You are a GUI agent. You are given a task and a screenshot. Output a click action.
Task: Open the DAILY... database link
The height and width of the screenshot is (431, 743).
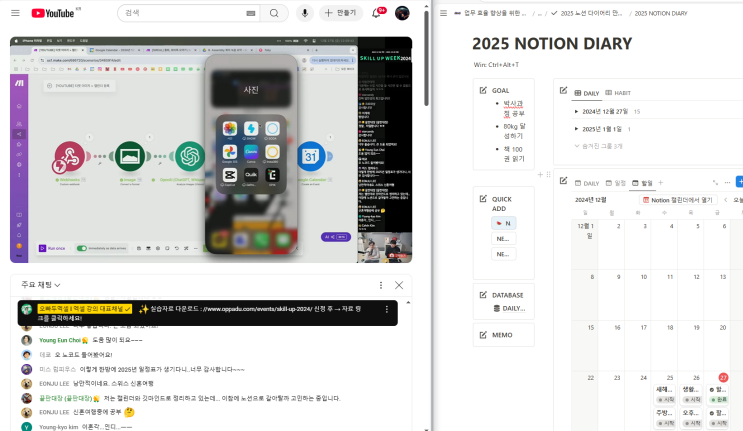(509, 308)
